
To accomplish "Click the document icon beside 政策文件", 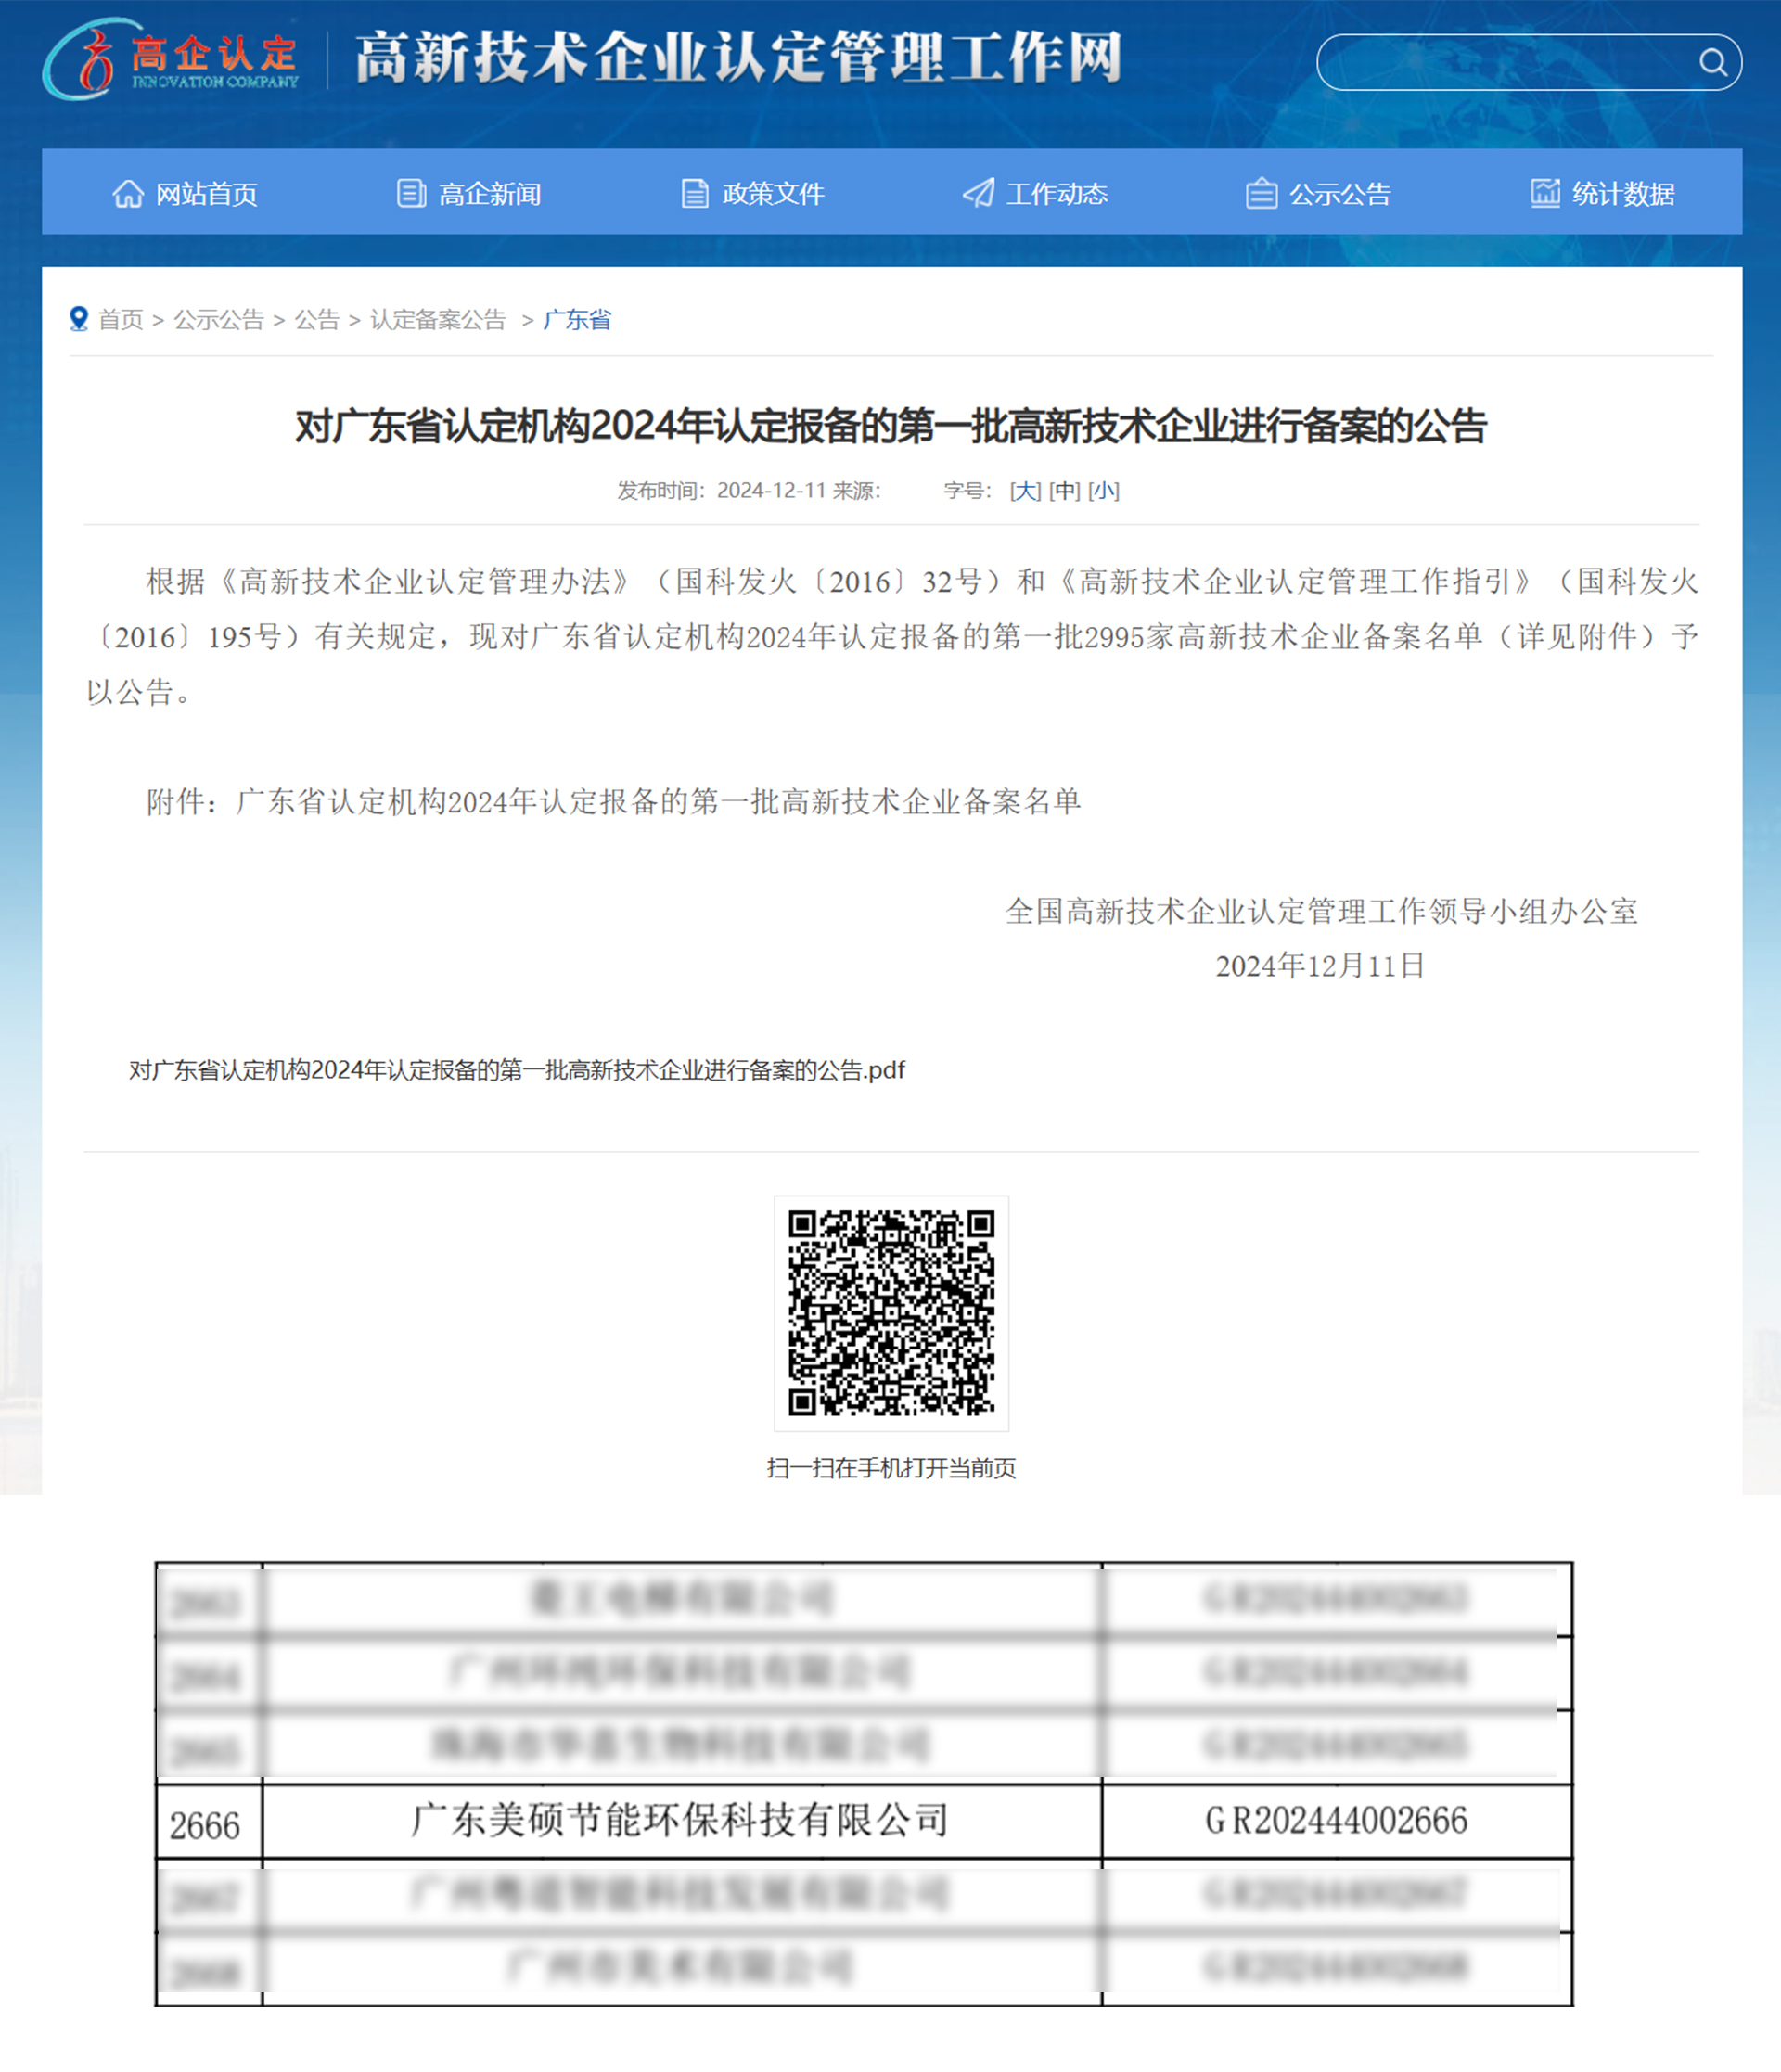I will pyautogui.click(x=695, y=193).
